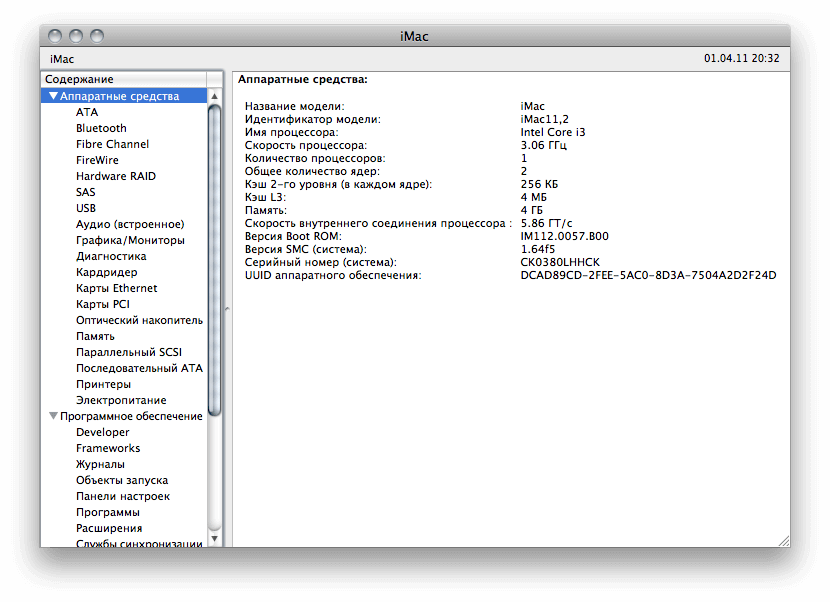The width and height of the screenshot is (830, 602).
Task: Select FireWire in the sidebar
Action: pyautogui.click(x=97, y=160)
